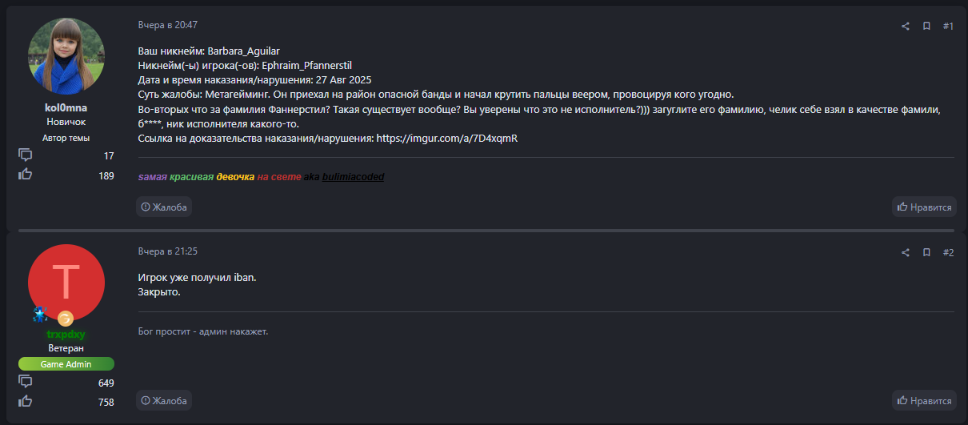
Task: Follow the bulimiacoded signature link
Action: (353, 177)
